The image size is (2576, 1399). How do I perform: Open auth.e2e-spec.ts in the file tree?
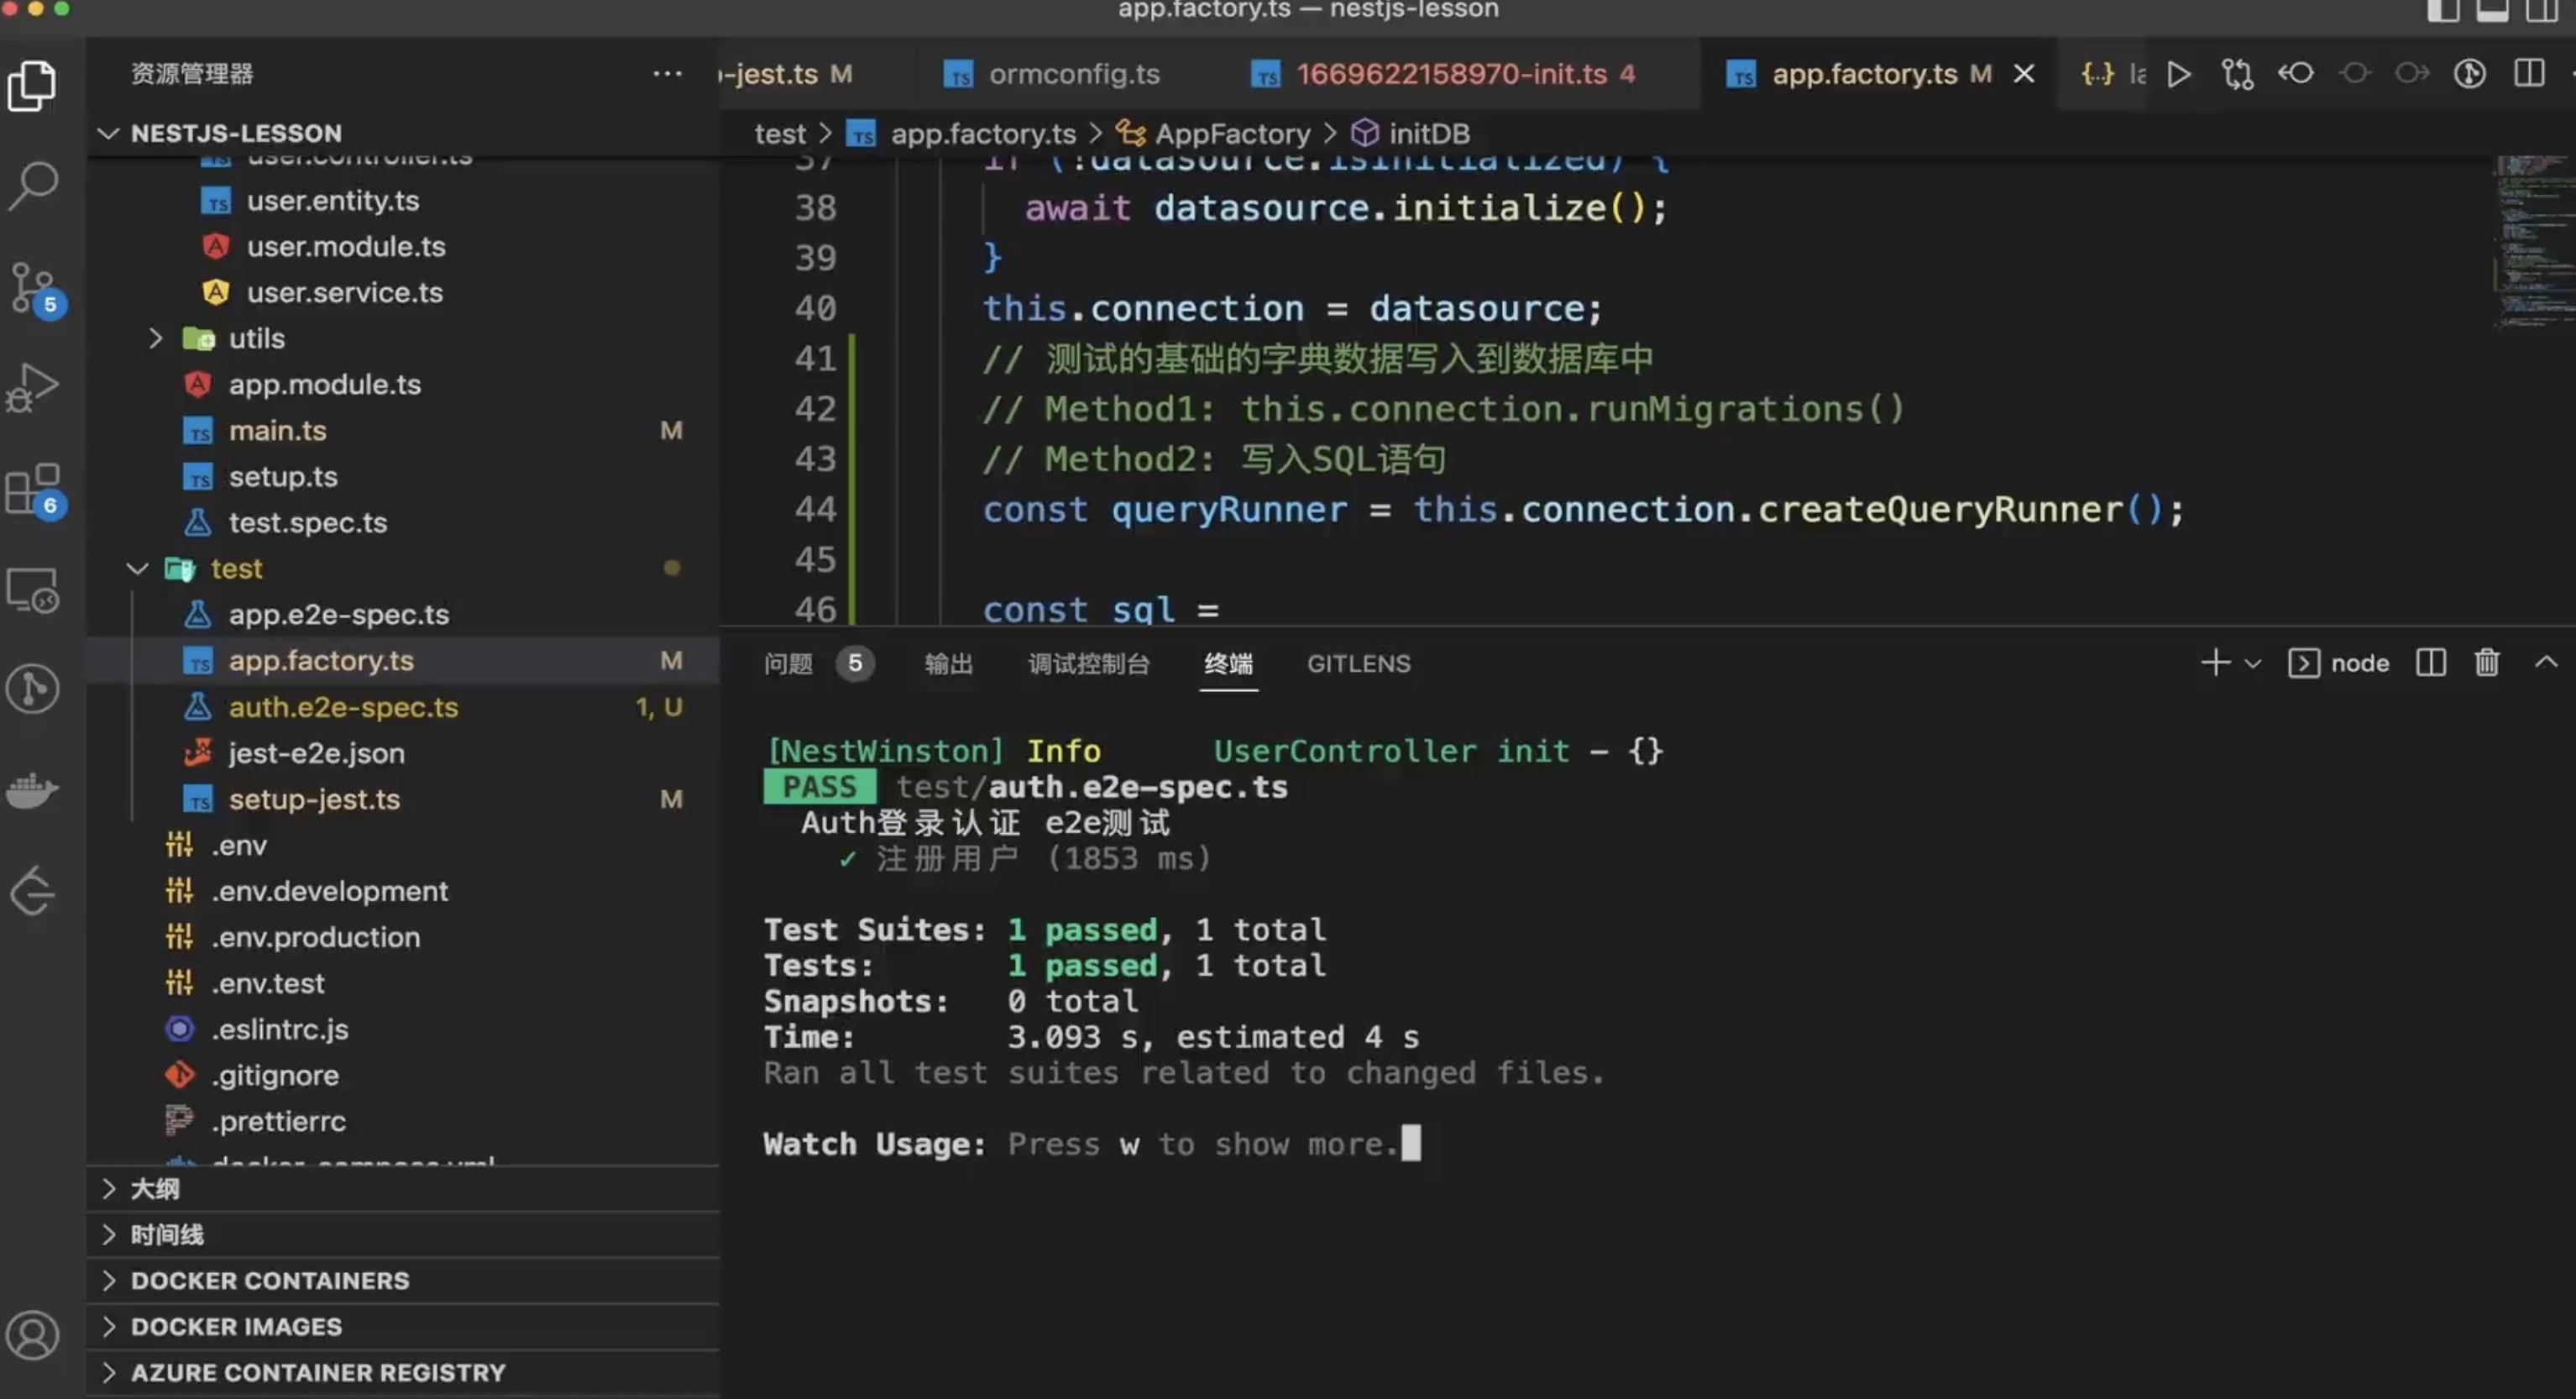point(343,707)
